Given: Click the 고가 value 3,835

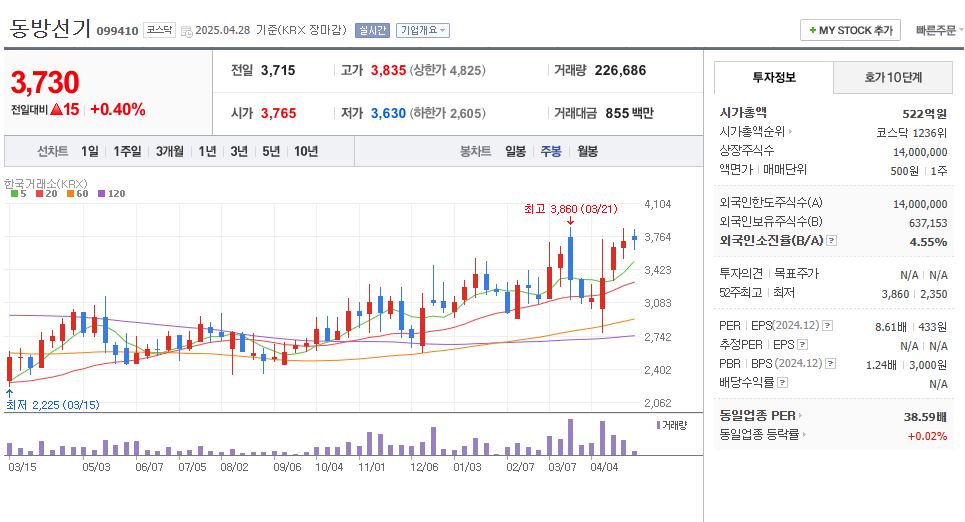Looking at the screenshot, I should [x=388, y=70].
